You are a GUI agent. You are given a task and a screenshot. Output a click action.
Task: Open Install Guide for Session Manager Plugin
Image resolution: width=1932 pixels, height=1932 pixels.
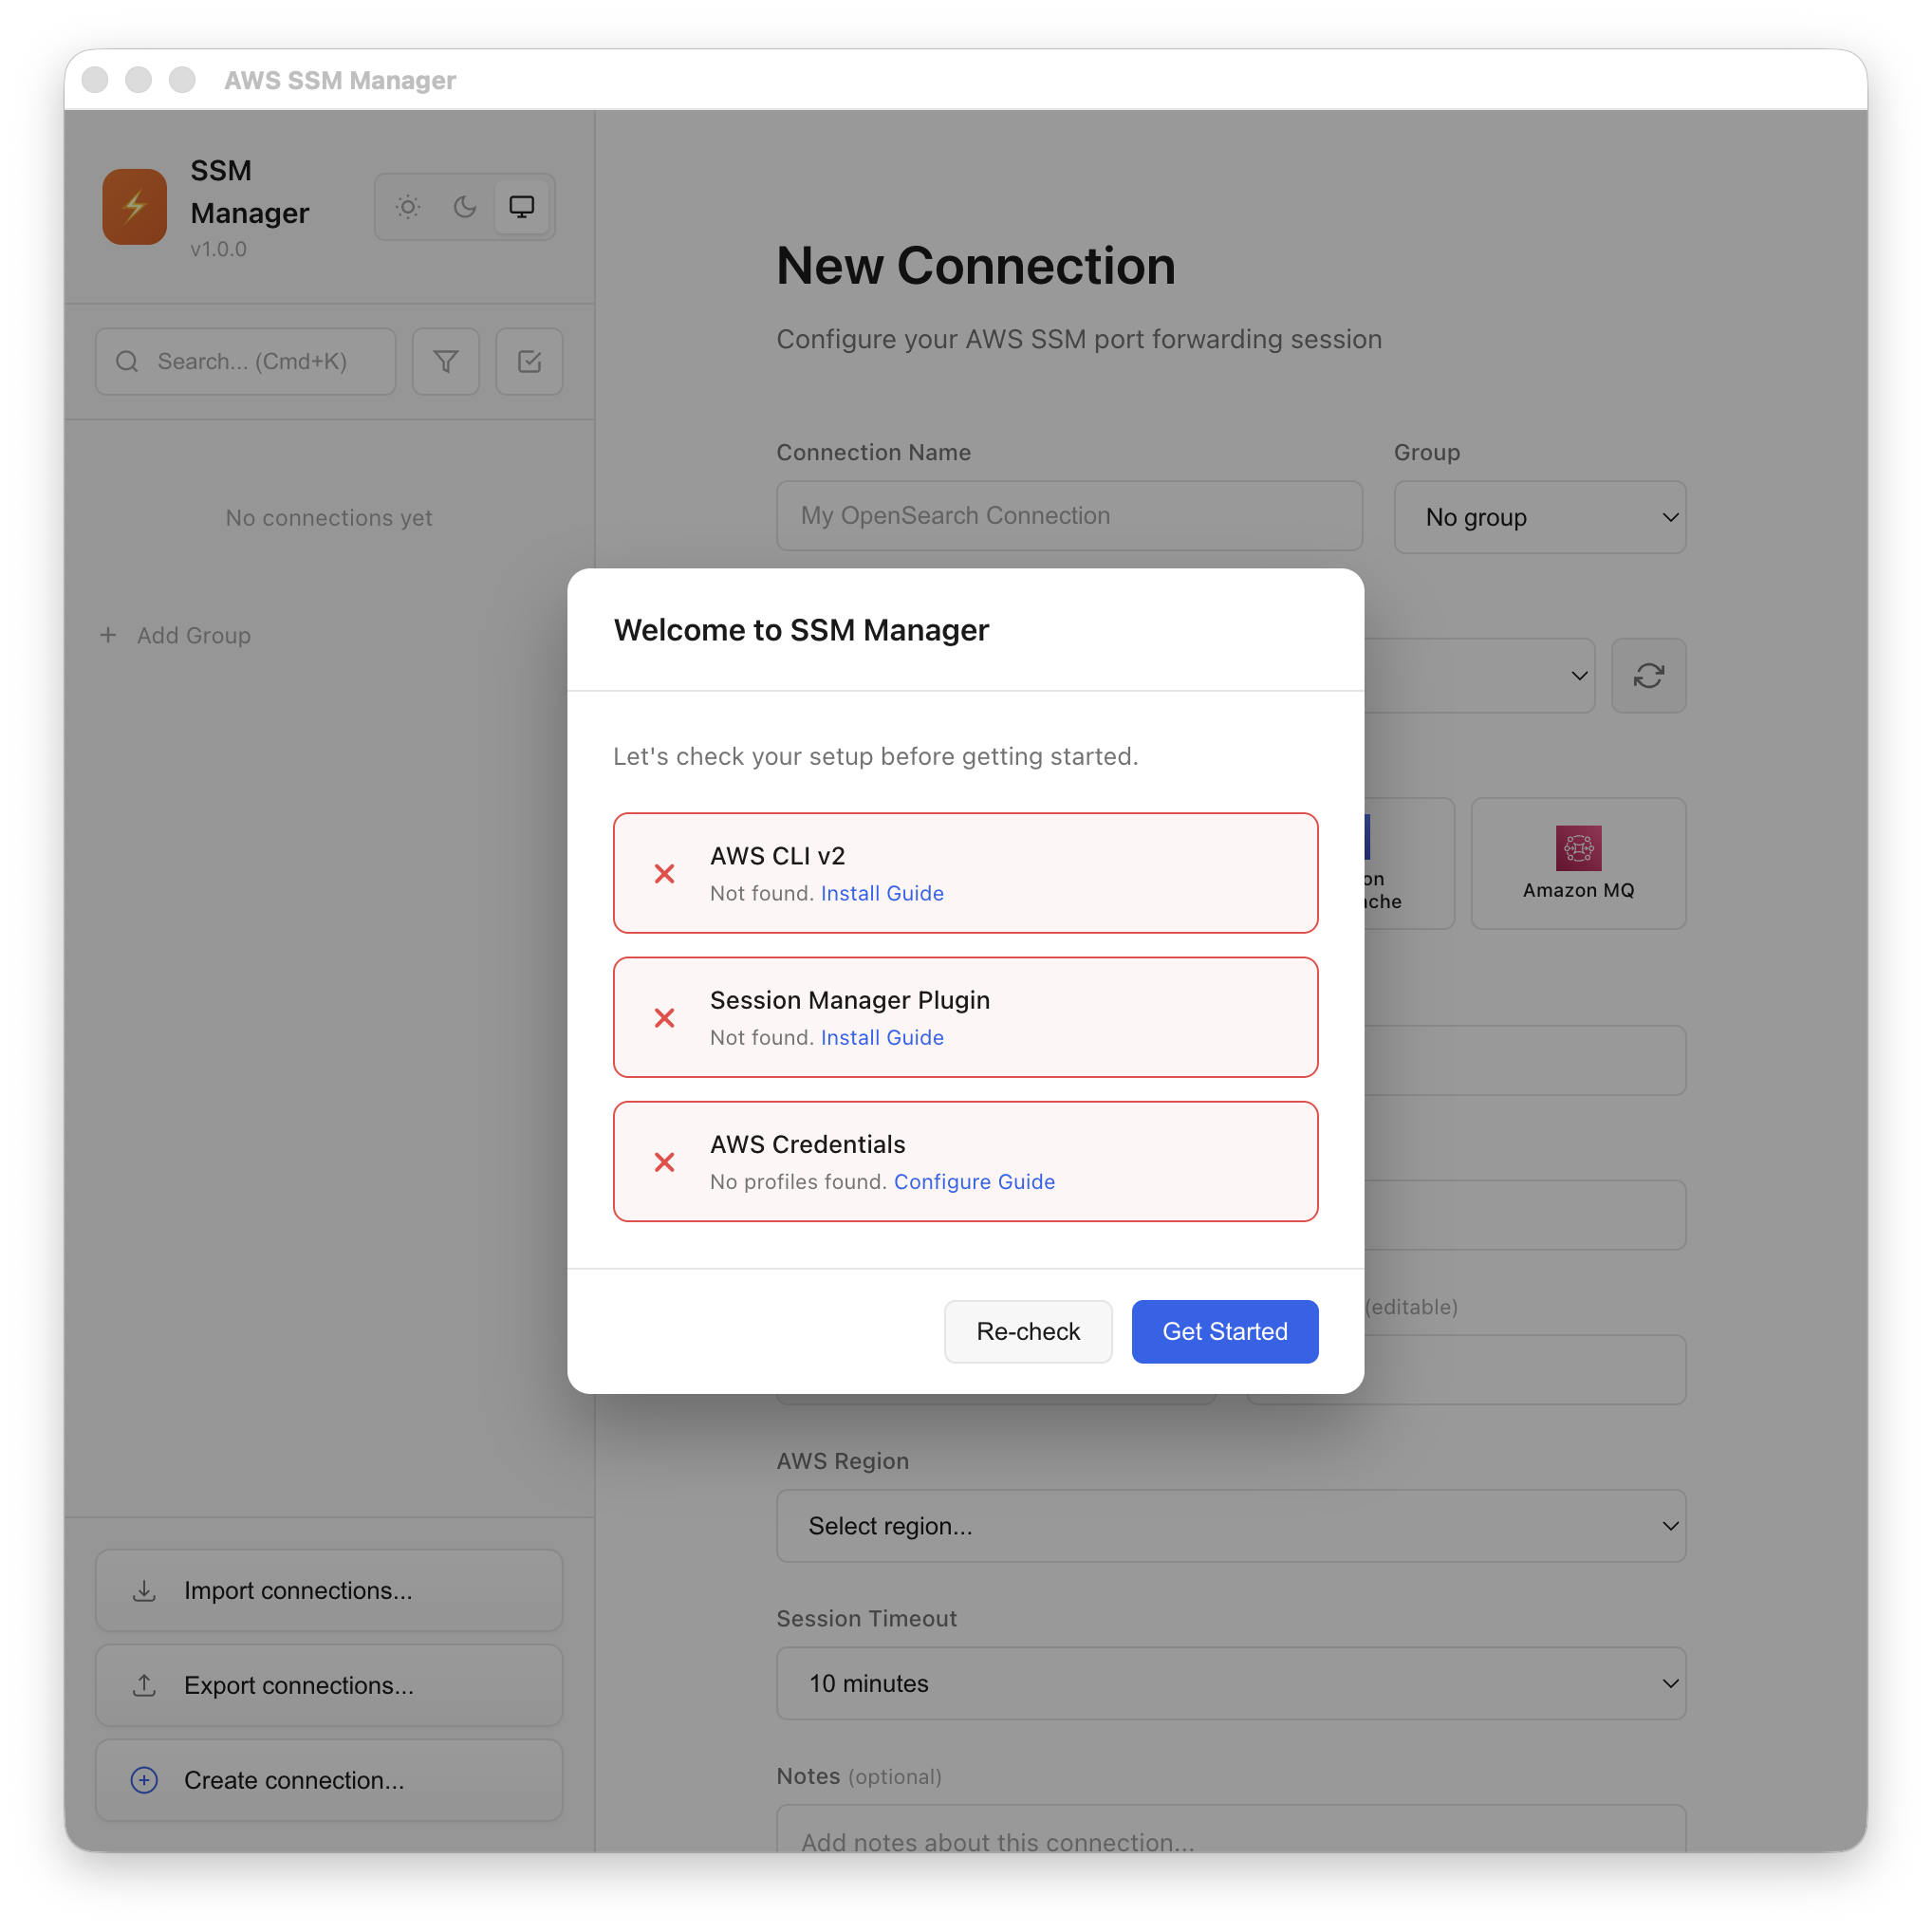coord(881,1037)
